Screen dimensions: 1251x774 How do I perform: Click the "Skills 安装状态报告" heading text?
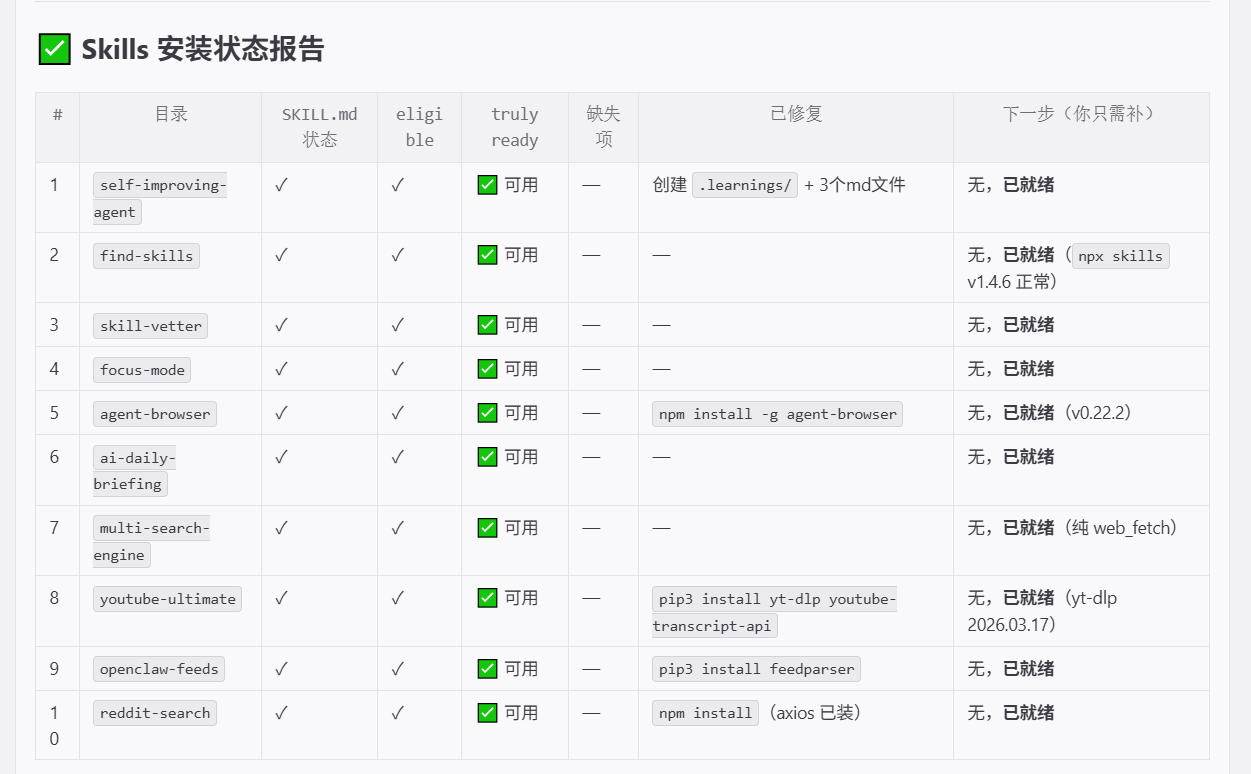click(x=203, y=49)
